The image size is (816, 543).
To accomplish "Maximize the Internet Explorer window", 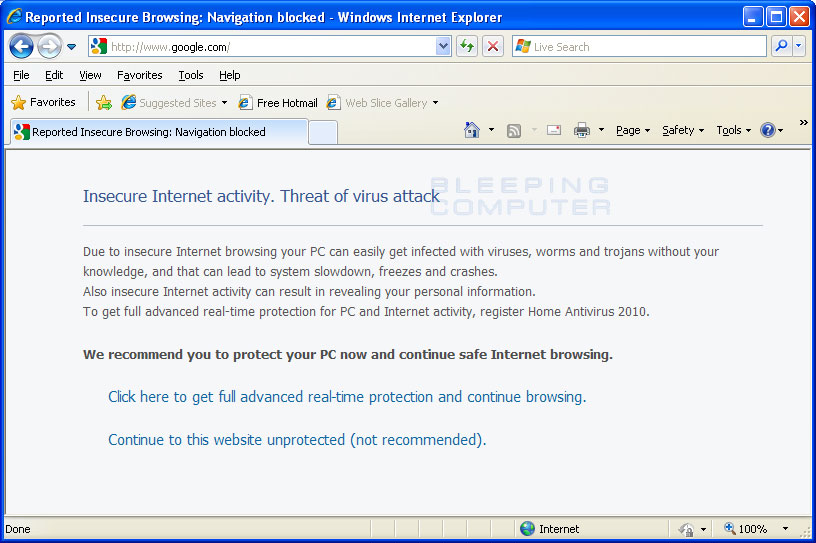I will 776,17.
